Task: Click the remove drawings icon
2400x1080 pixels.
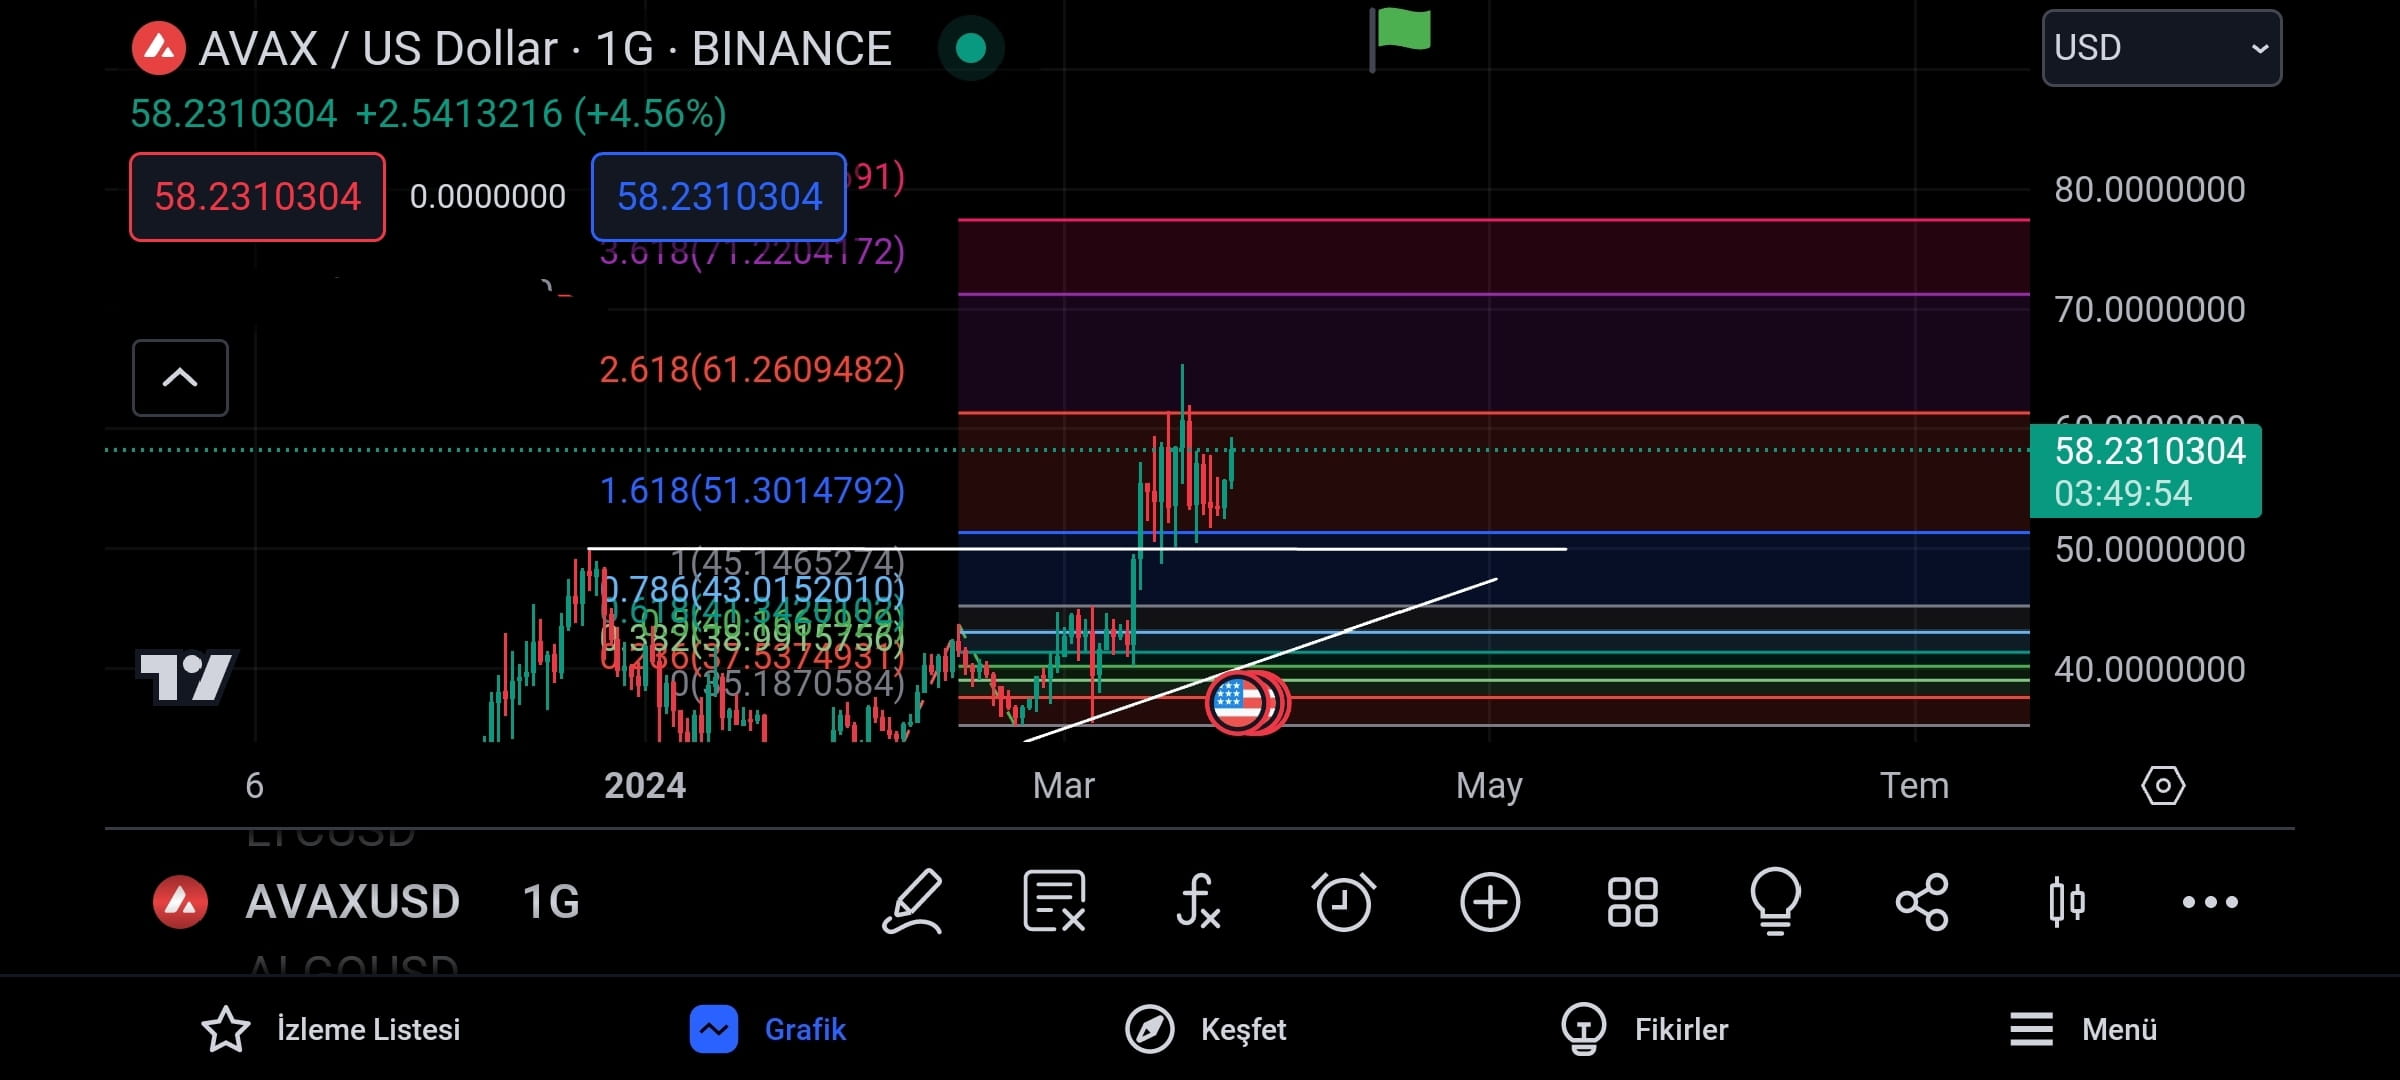Action: (x=1054, y=901)
